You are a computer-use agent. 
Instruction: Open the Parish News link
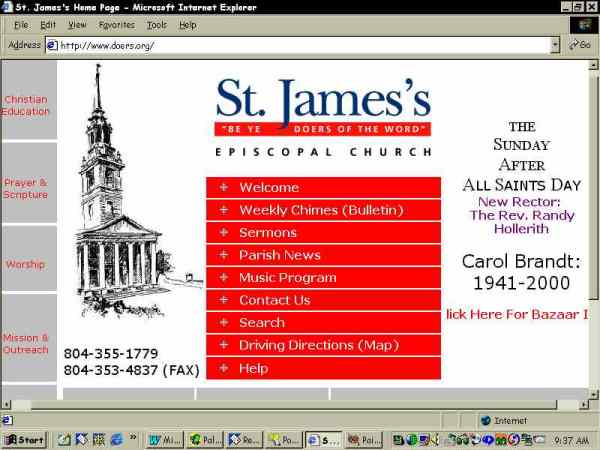click(323, 255)
